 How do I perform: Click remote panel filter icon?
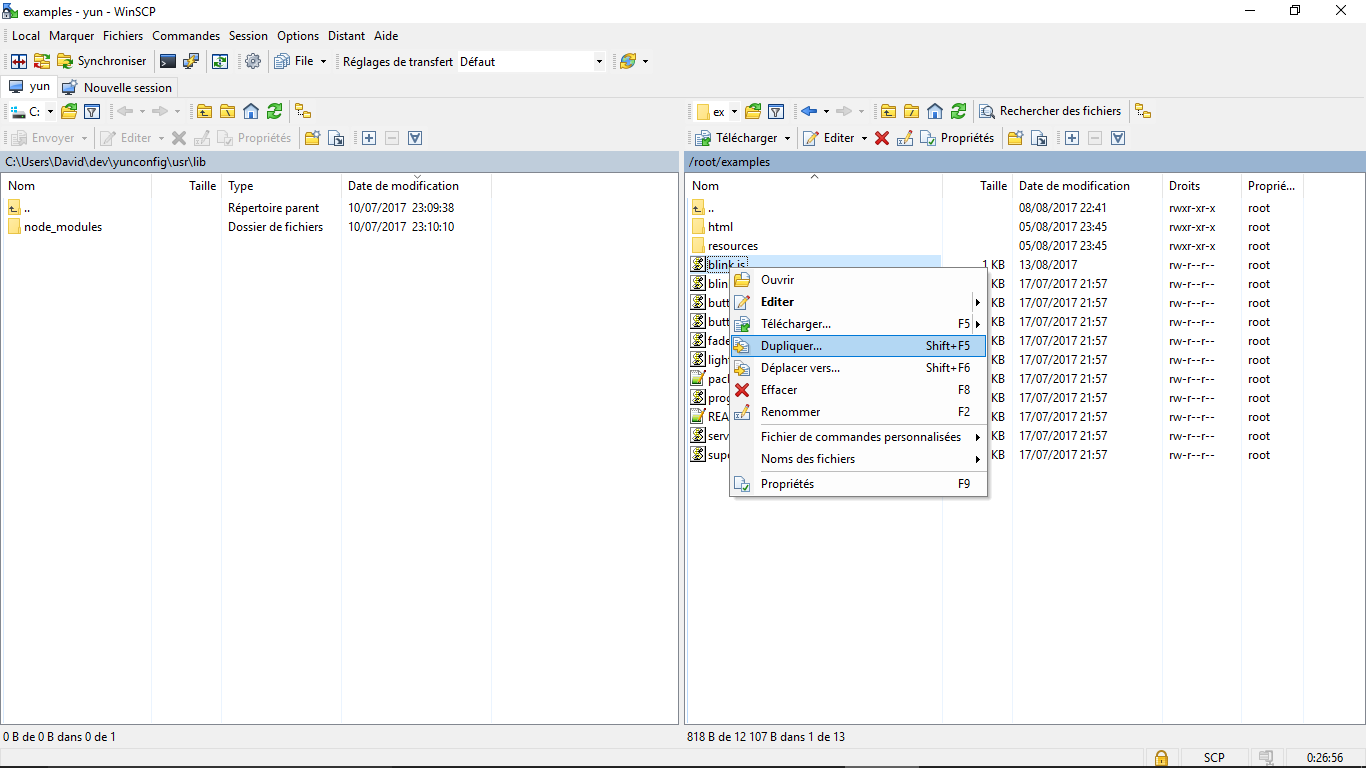(x=776, y=111)
